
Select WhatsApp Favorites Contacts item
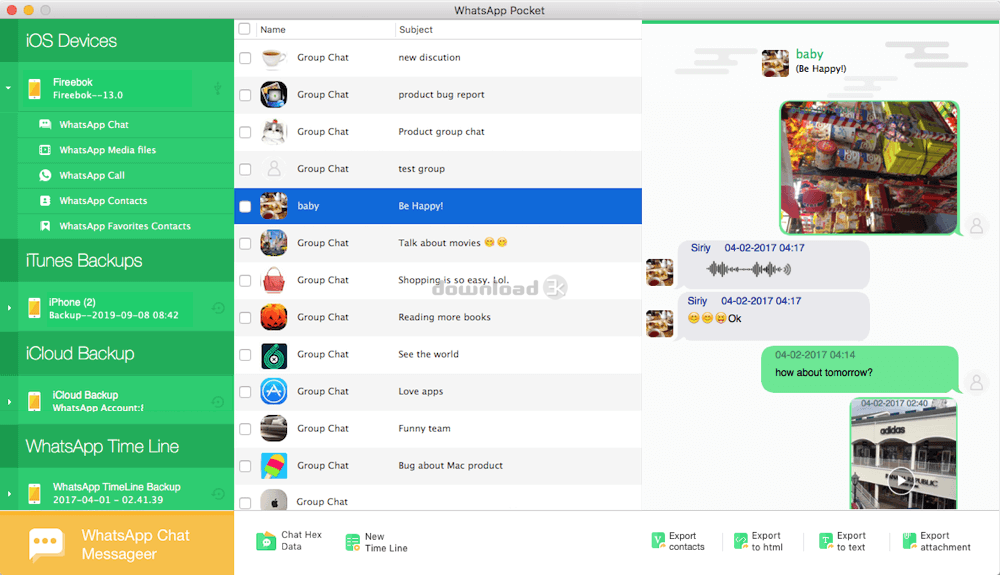[124, 226]
